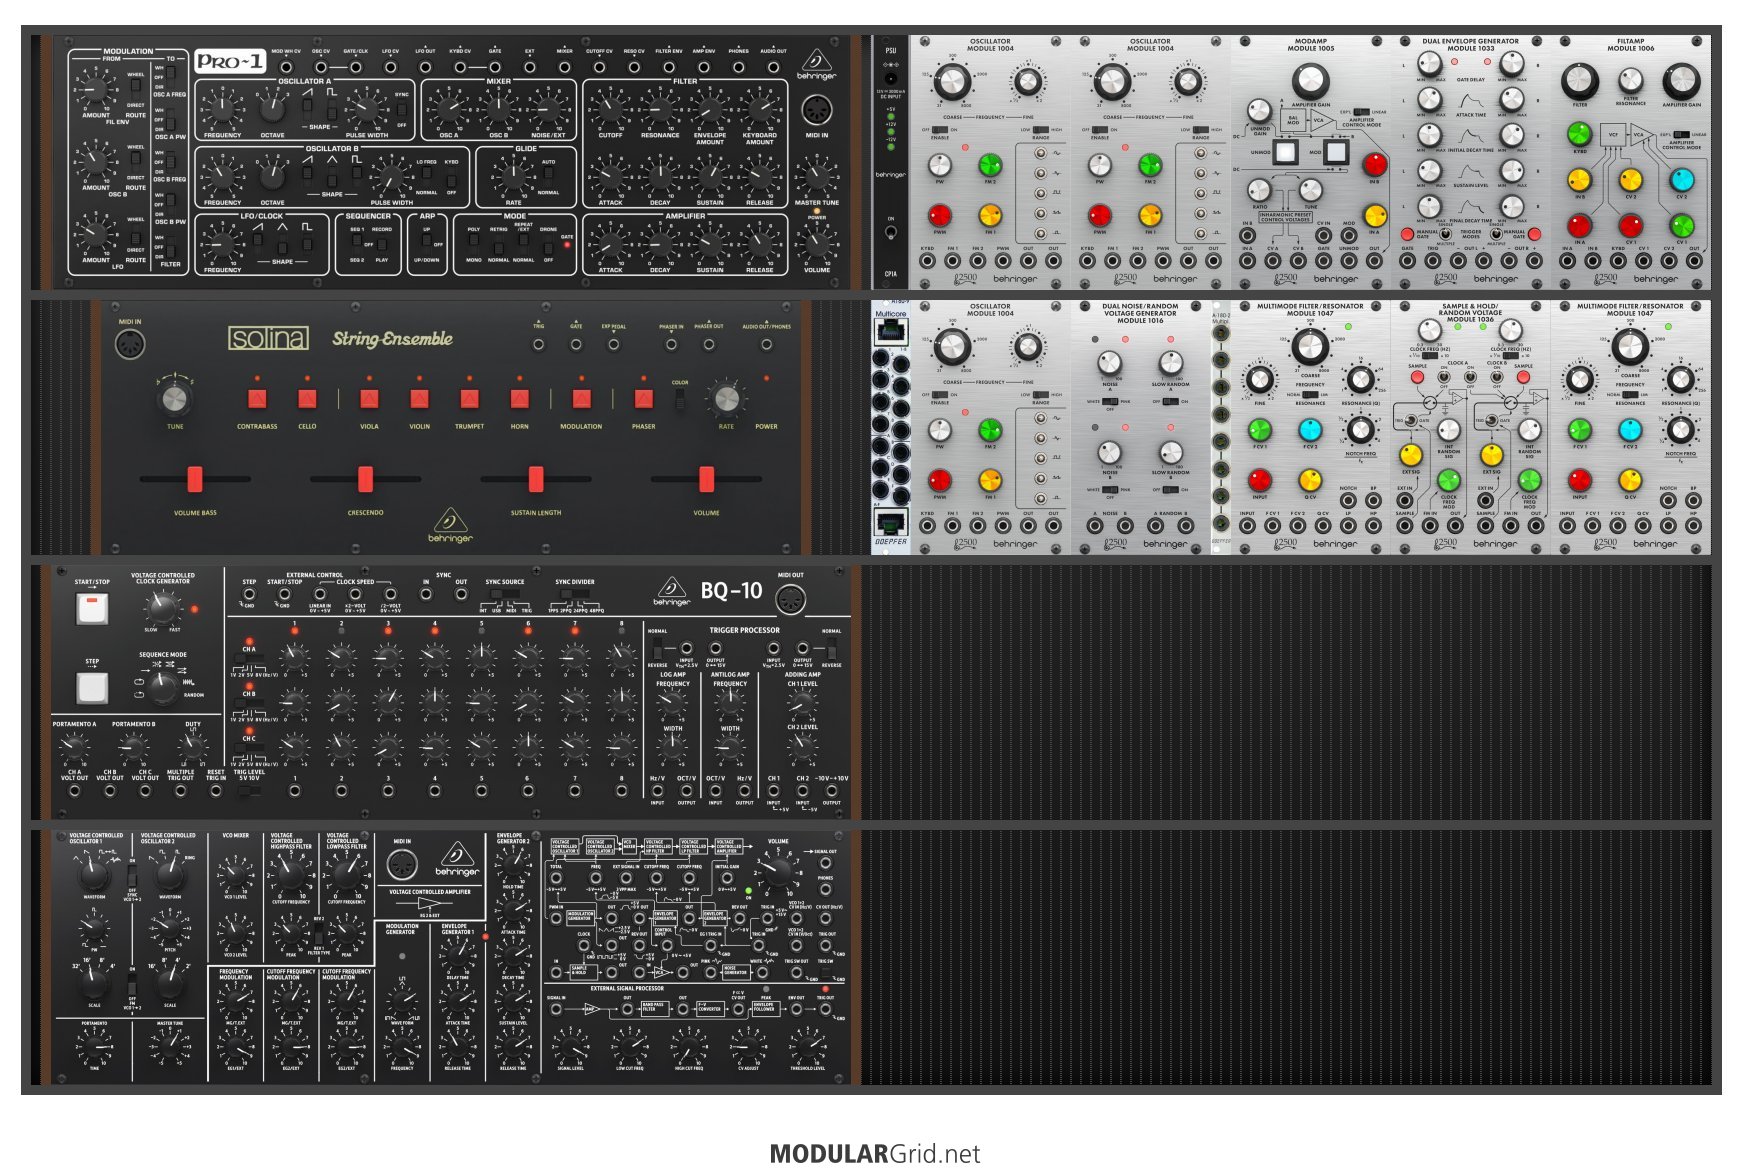Click the Solina String Ensemble MIDI IN socket

pos(130,345)
